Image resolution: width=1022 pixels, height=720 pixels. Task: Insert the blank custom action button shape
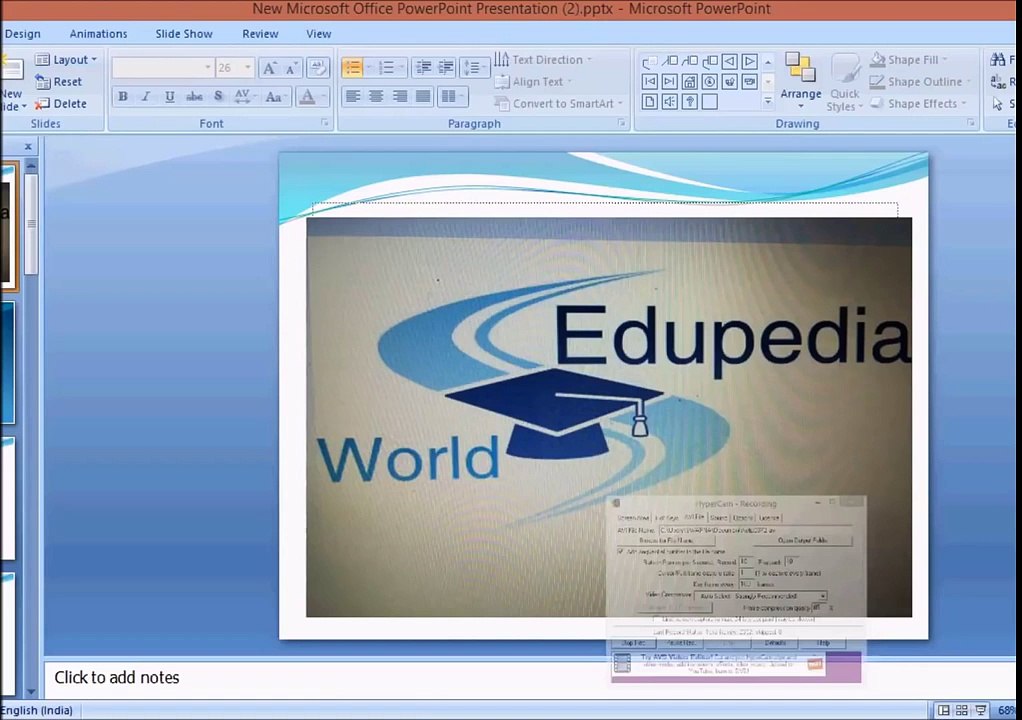click(710, 102)
